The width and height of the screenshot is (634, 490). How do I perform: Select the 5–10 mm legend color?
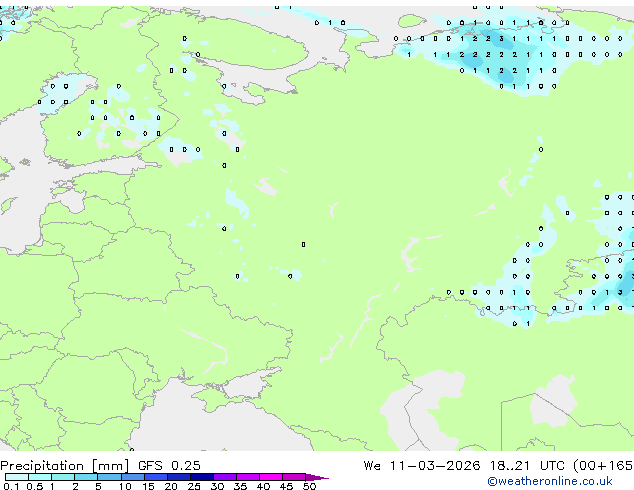110,477
